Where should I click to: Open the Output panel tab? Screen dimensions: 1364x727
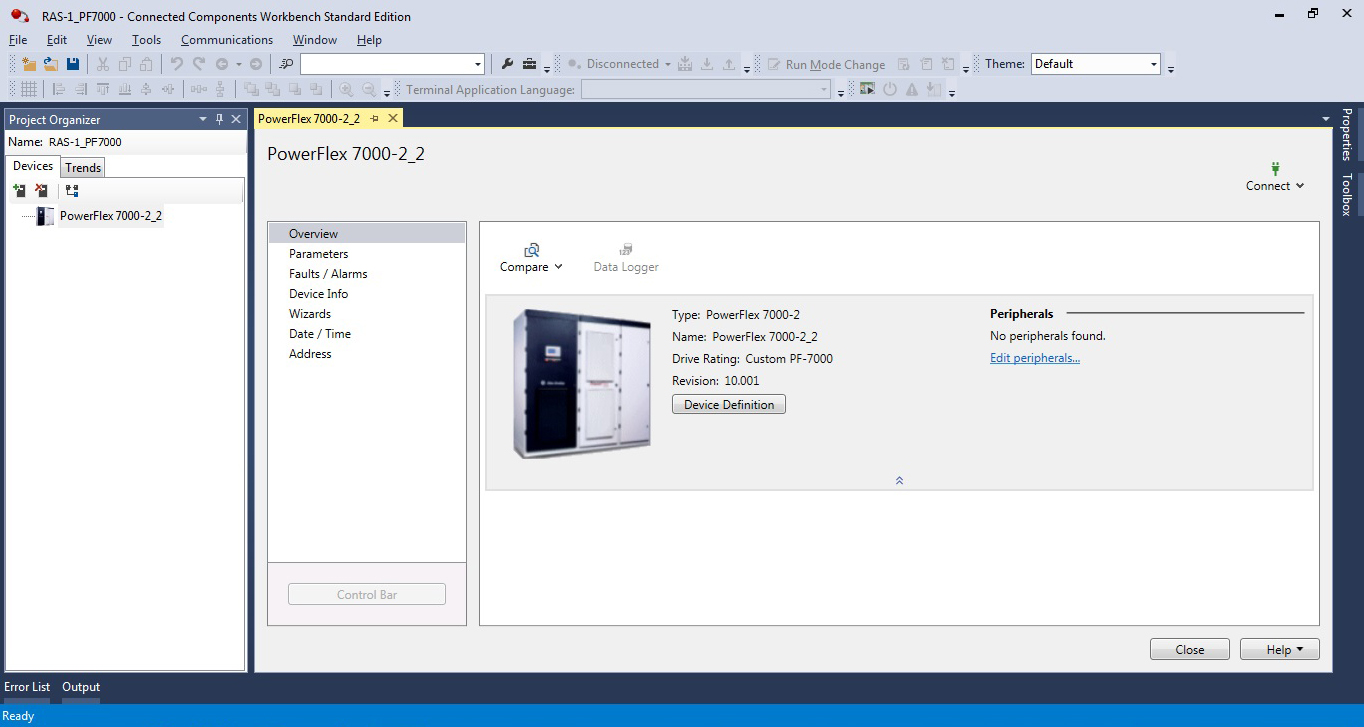click(x=81, y=687)
